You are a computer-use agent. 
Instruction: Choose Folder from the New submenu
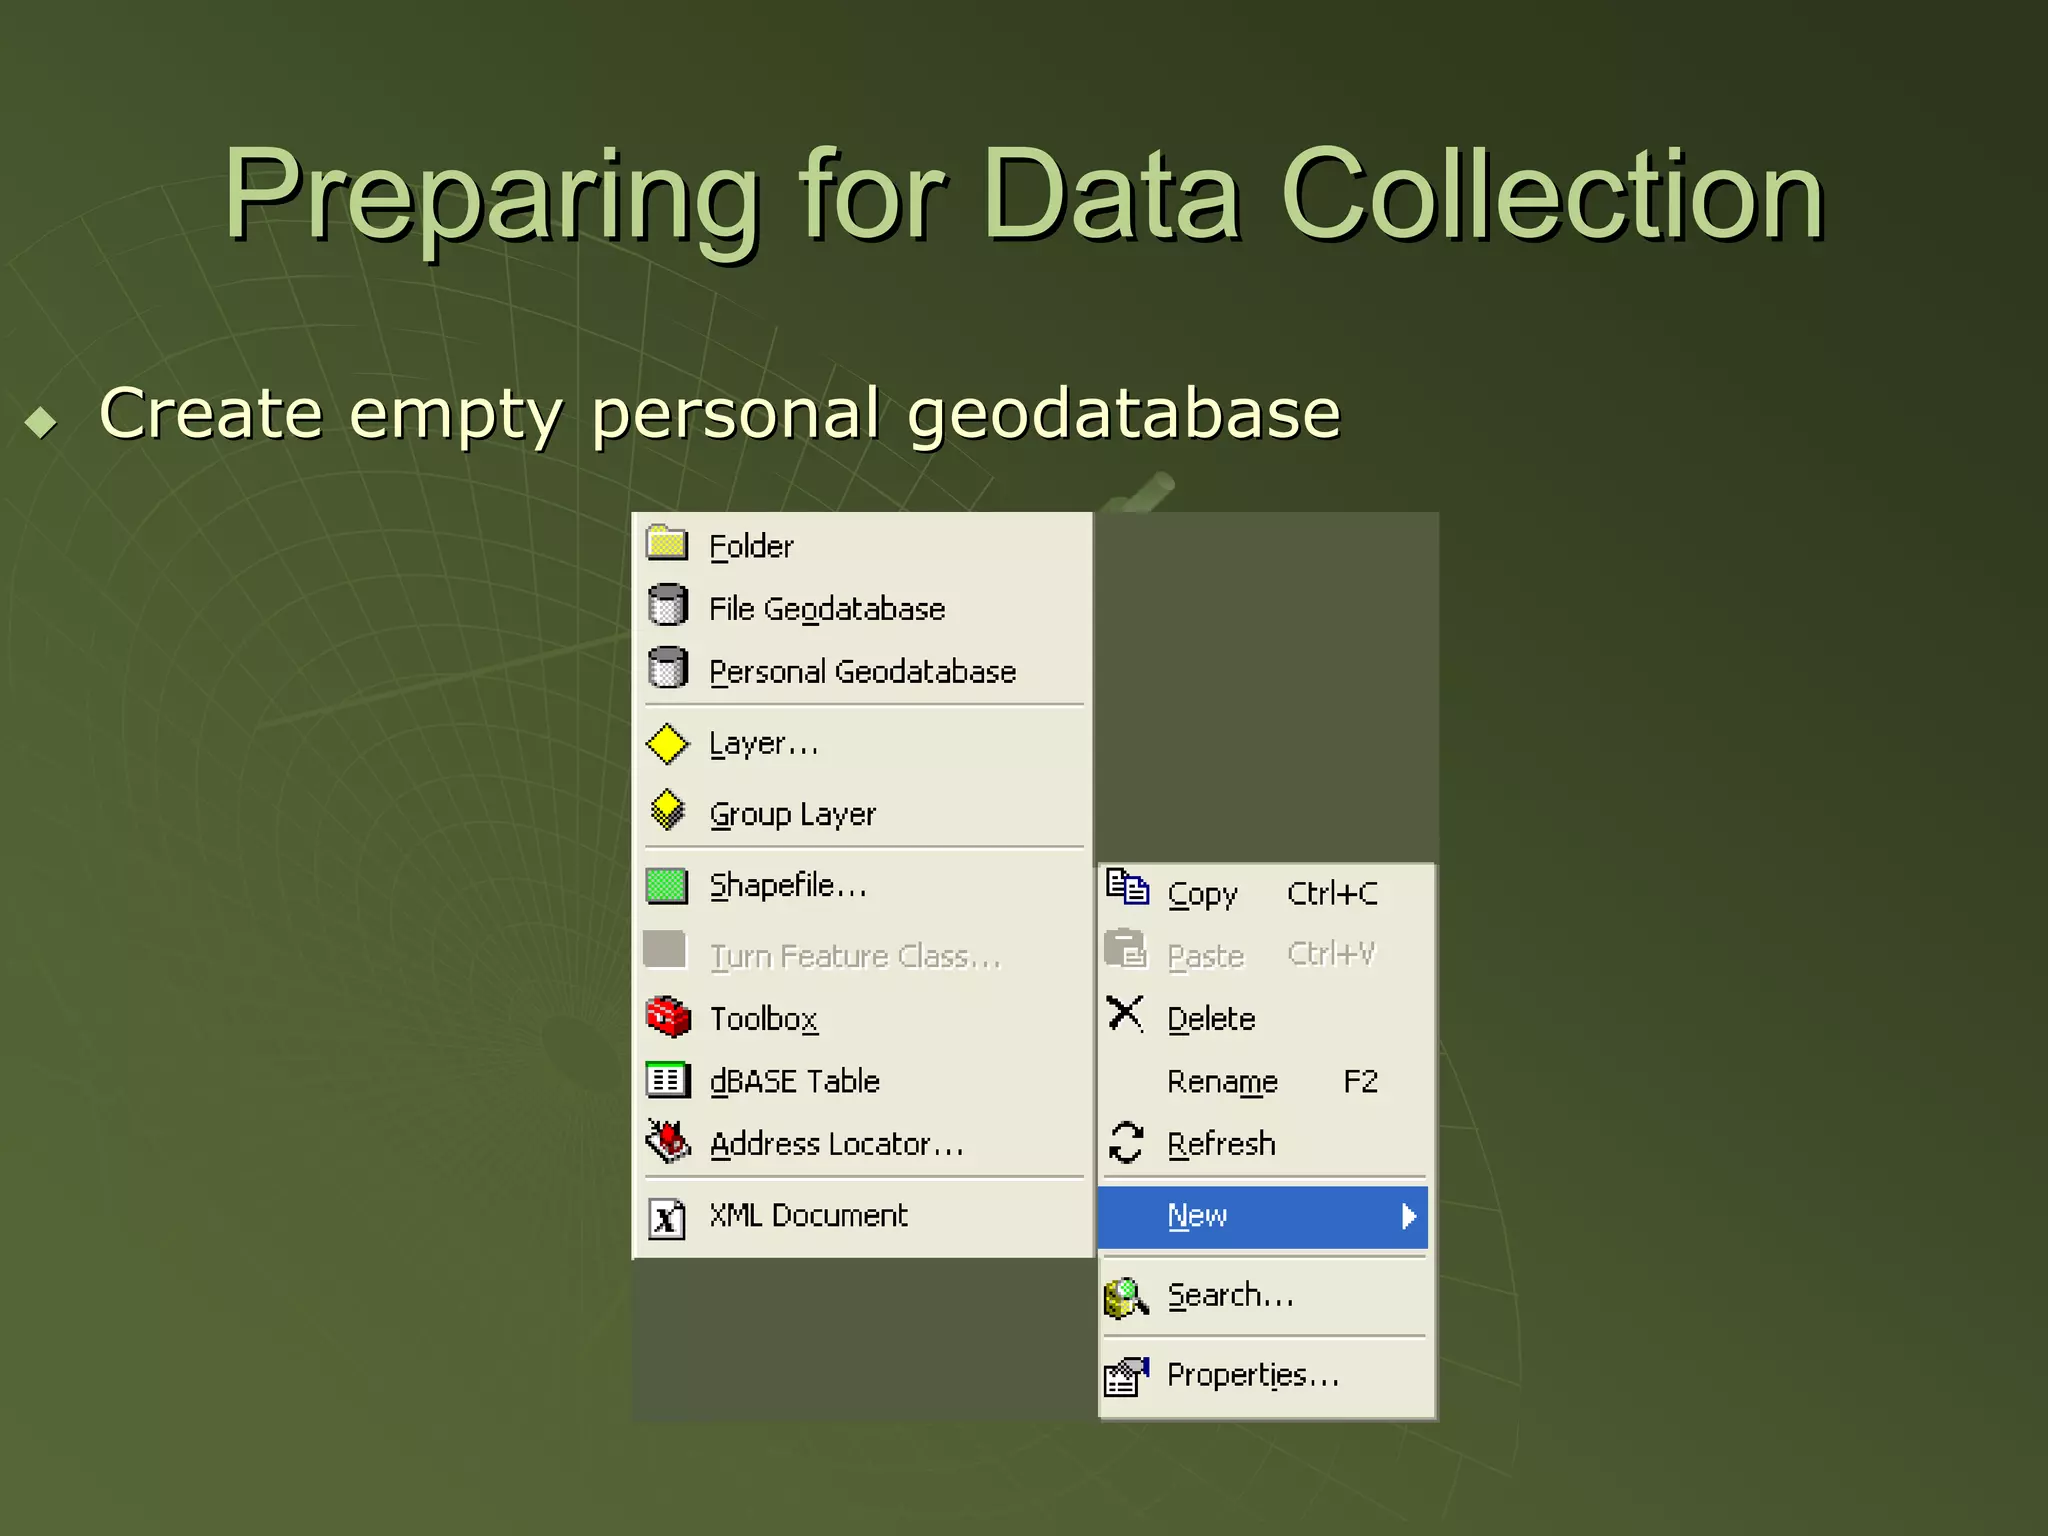863,546
